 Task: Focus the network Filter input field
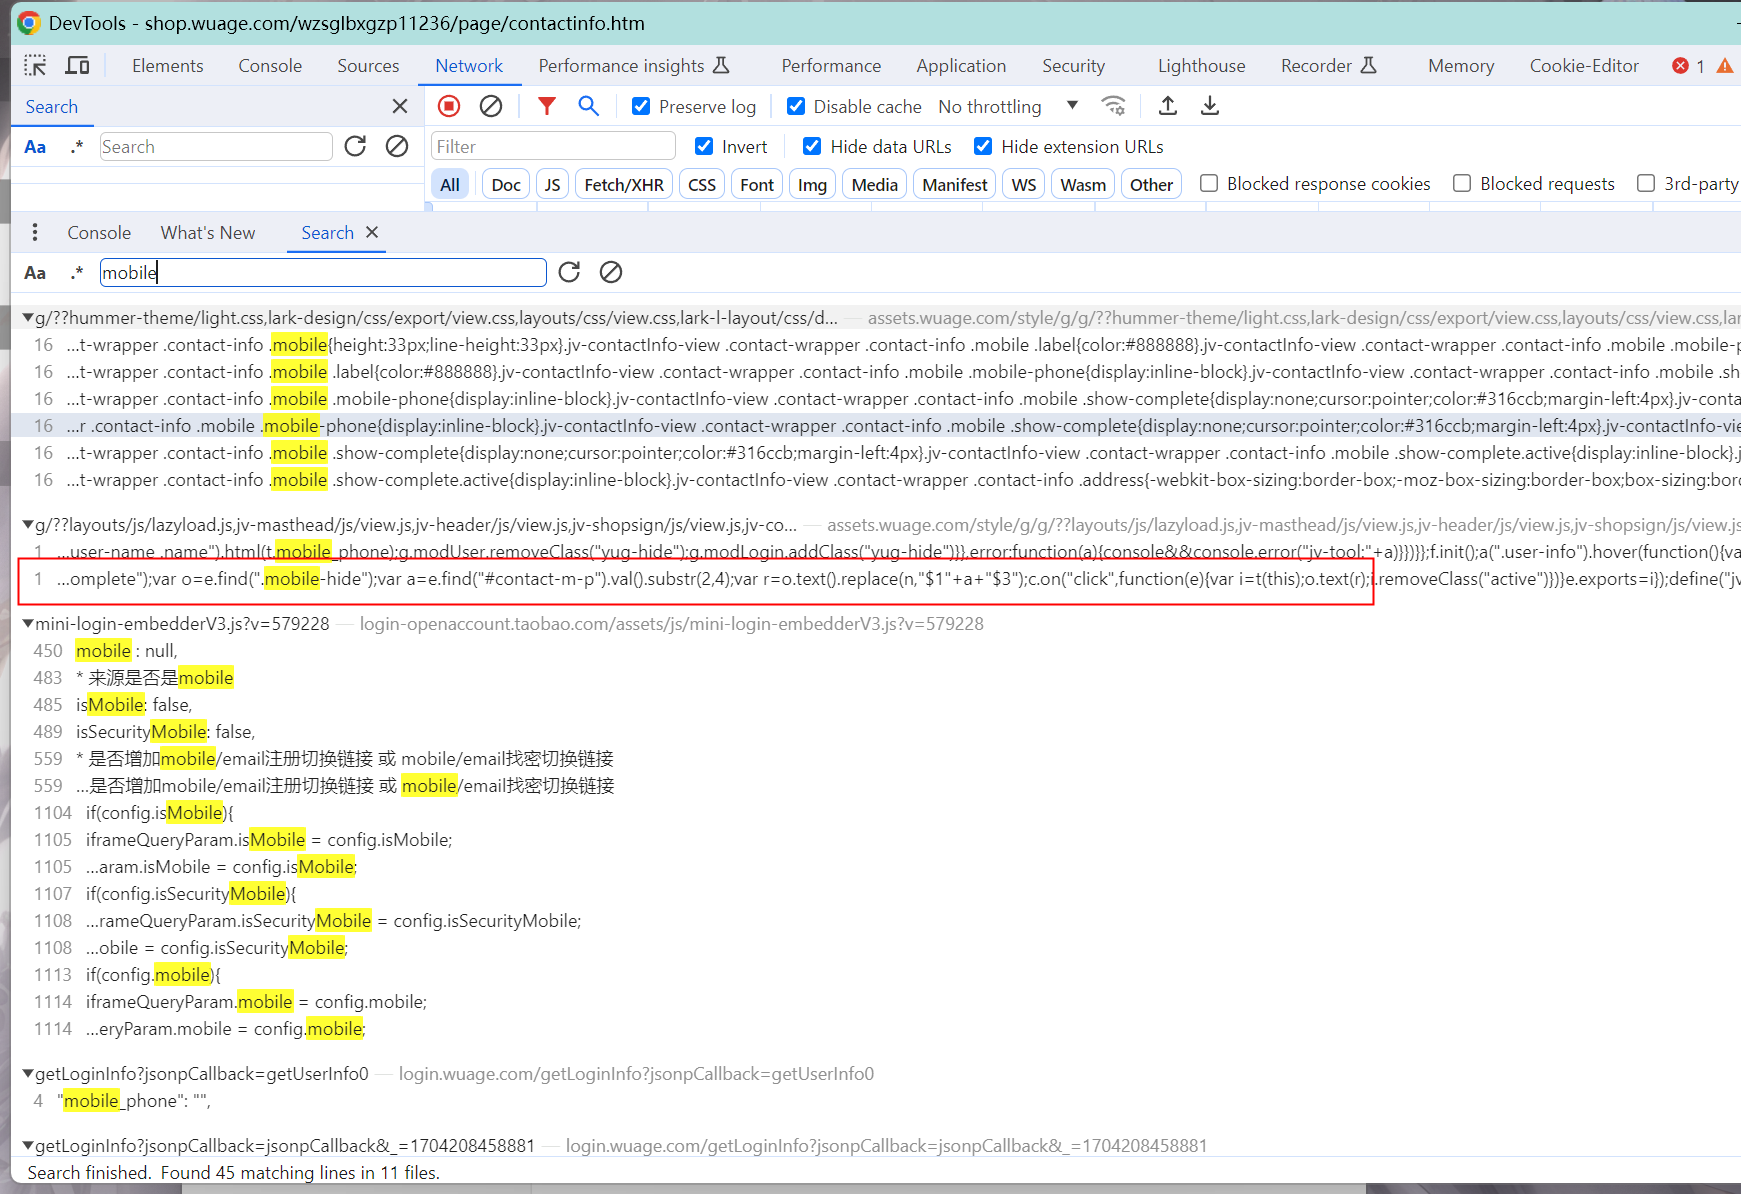click(x=554, y=147)
